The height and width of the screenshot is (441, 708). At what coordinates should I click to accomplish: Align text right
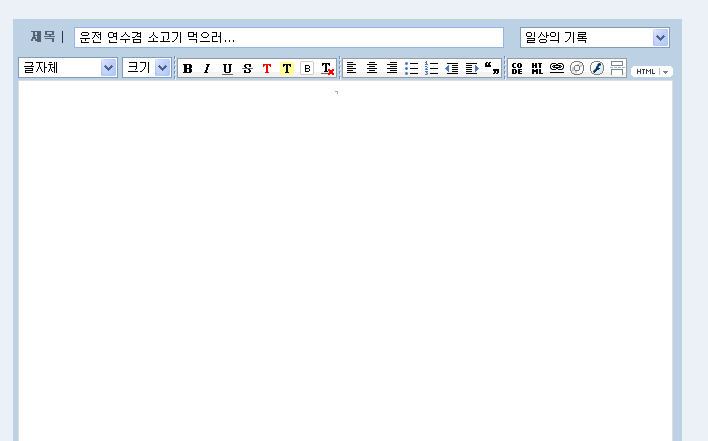(x=392, y=68)
